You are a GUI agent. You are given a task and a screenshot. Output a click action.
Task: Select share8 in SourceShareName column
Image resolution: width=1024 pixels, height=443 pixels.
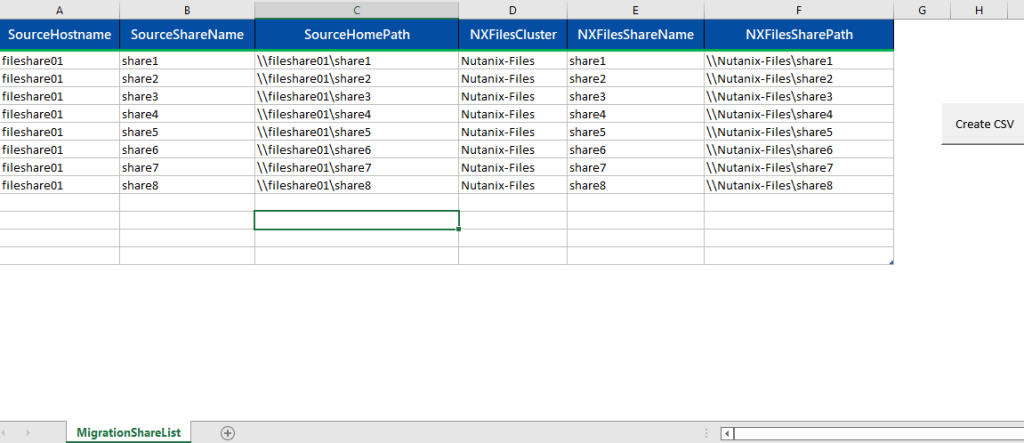coord(187,184)
